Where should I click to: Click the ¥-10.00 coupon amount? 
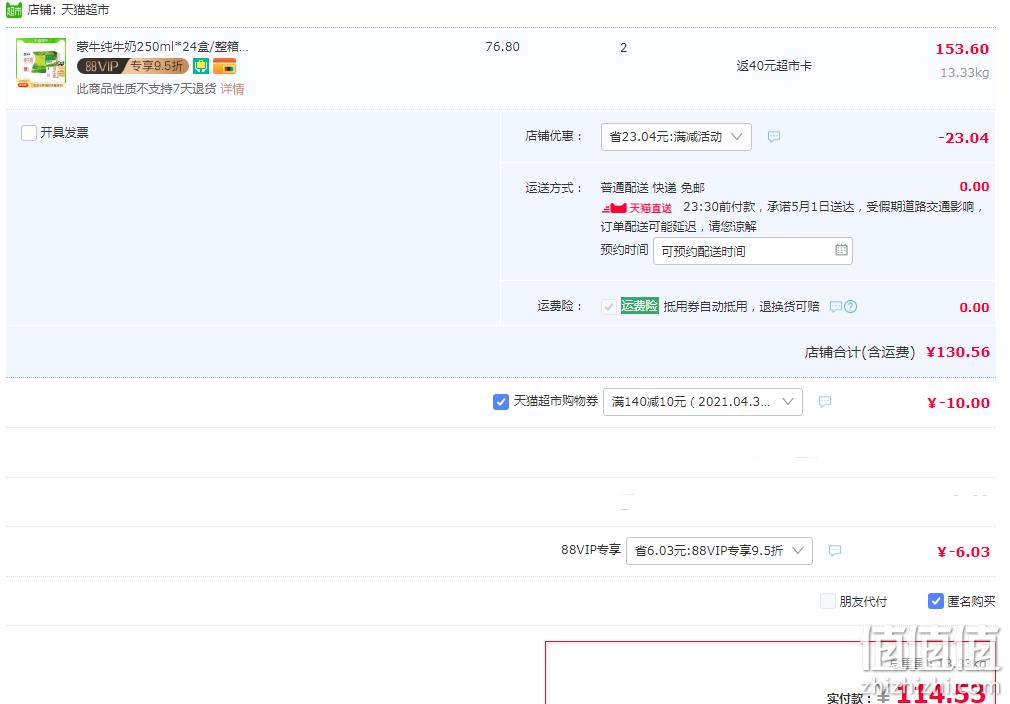pos(958,403)
